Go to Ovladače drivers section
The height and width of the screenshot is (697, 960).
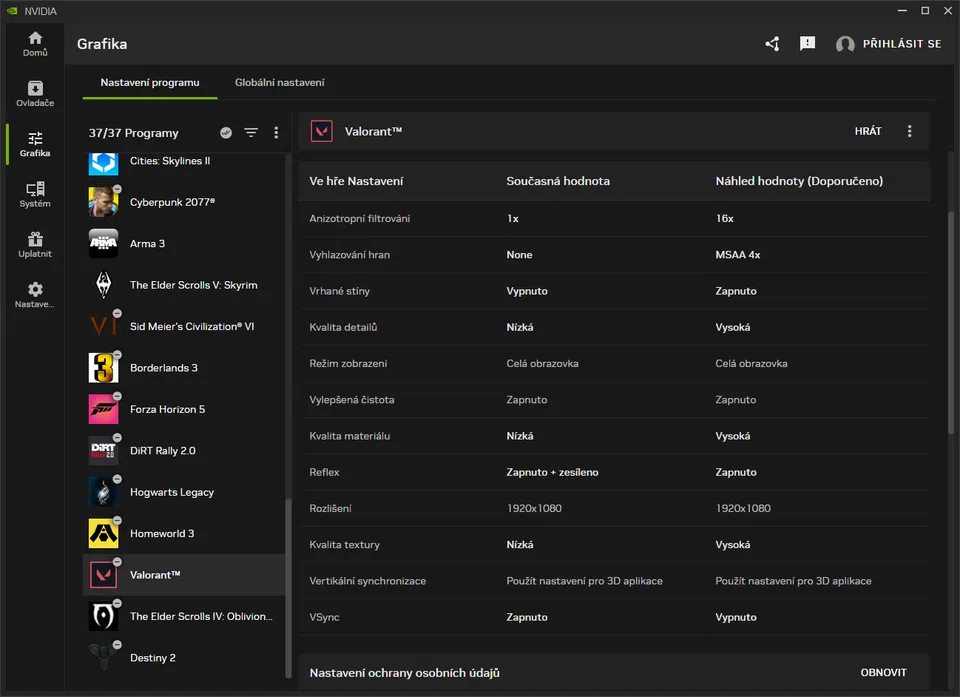(x=35, y=94)
